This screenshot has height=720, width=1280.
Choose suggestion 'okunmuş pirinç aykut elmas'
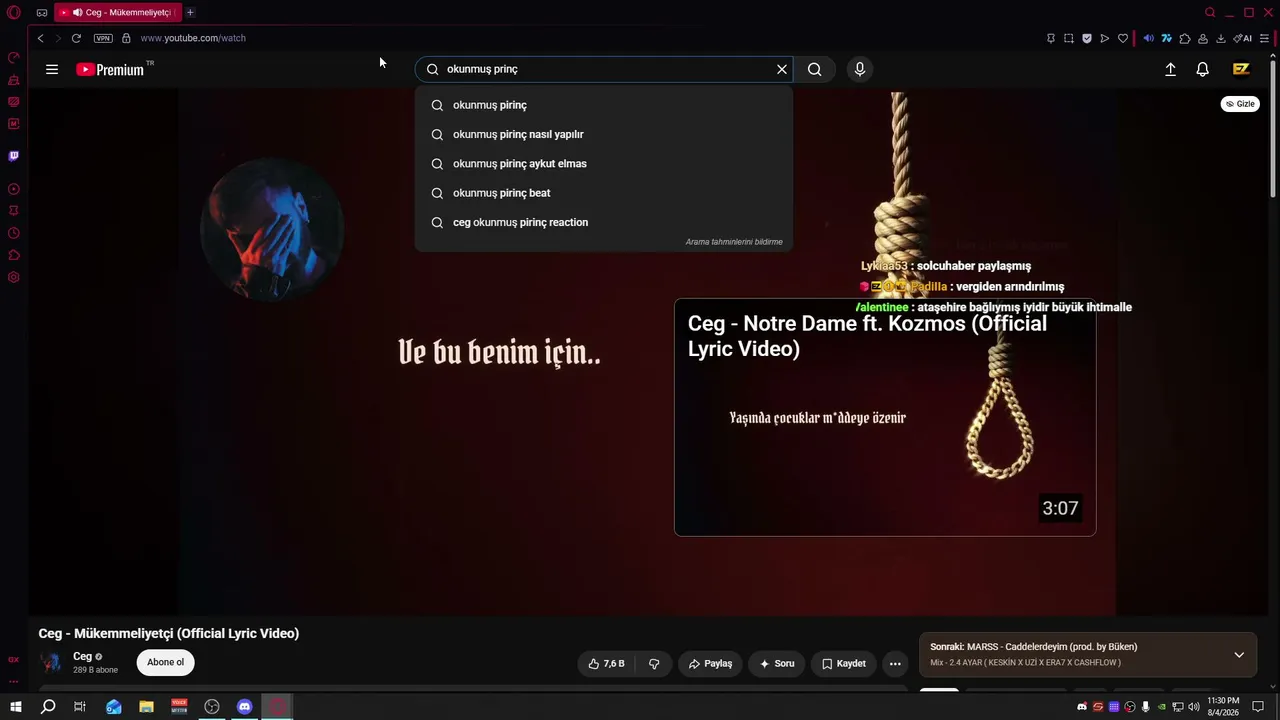click(604, 163)
